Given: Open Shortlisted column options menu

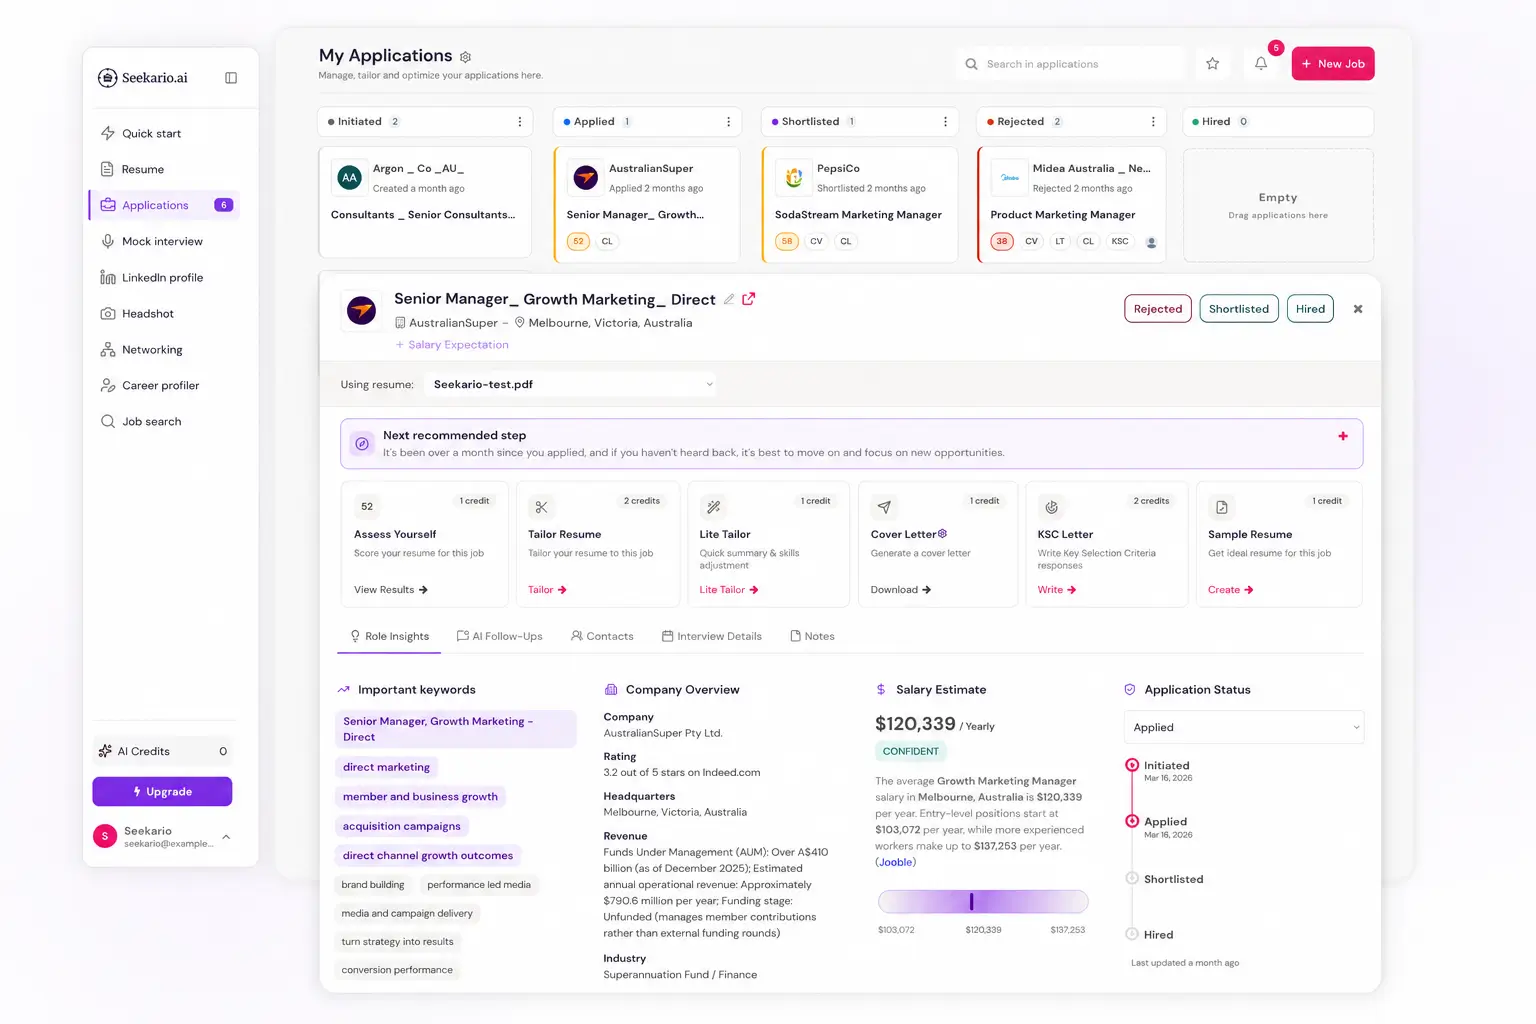Looking at the screenshot, I should [945, 122].
